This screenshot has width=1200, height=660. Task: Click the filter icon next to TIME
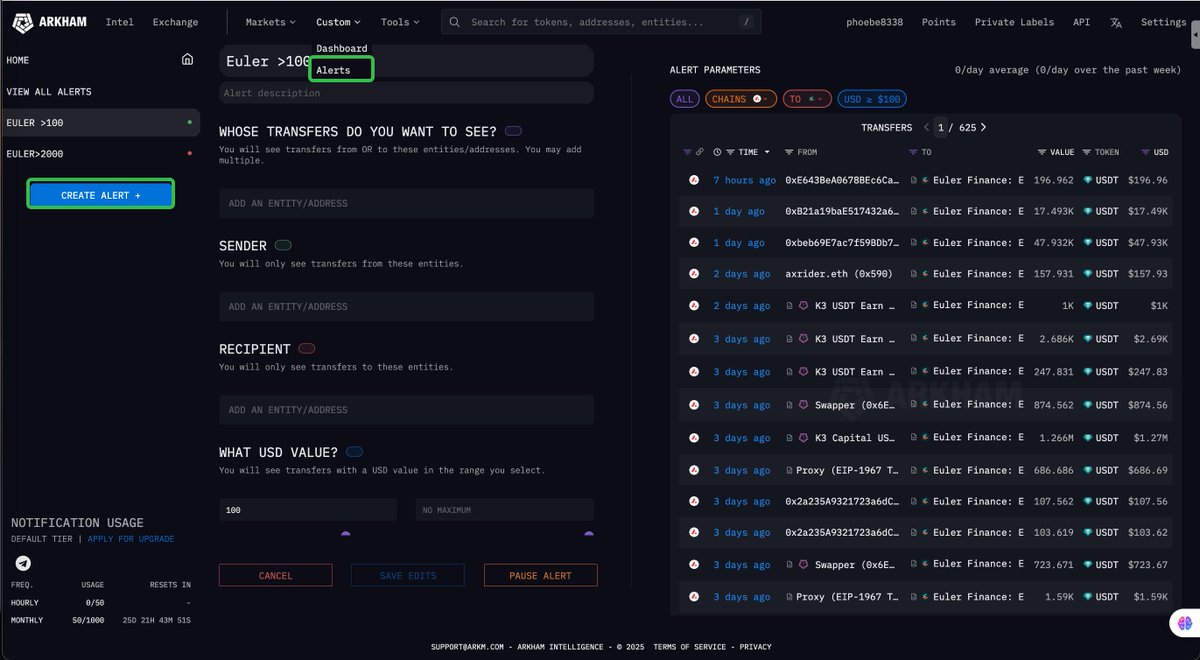point(731,152)
